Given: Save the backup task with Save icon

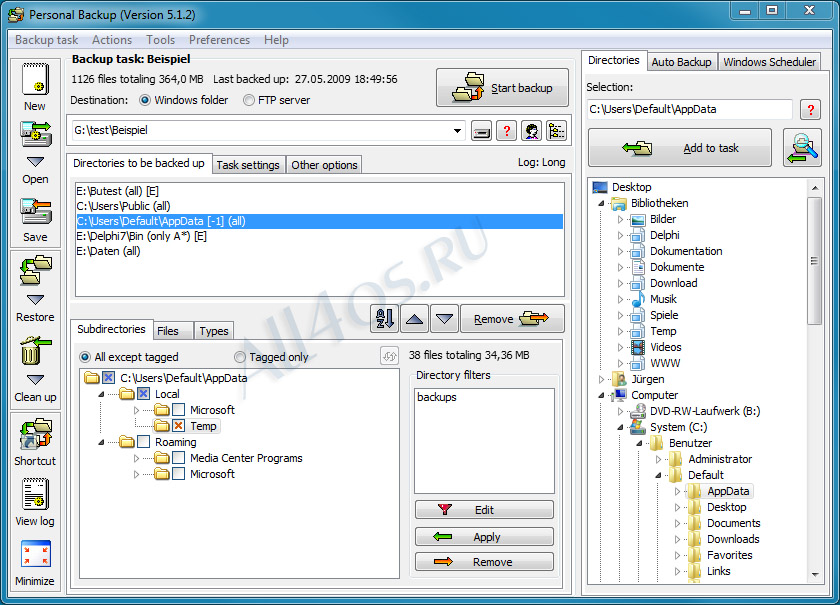Looking at the screenshot, I should [x=35, y=211].
